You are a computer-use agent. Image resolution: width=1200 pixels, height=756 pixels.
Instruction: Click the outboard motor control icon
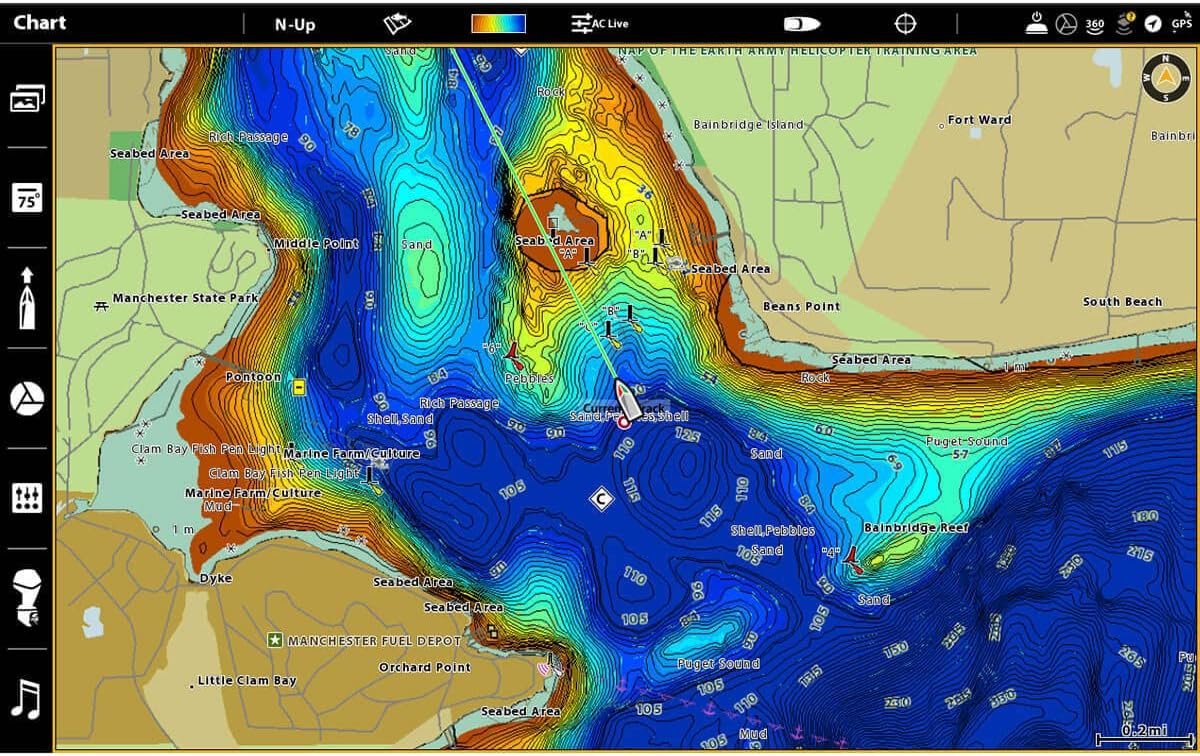point(25,594)
